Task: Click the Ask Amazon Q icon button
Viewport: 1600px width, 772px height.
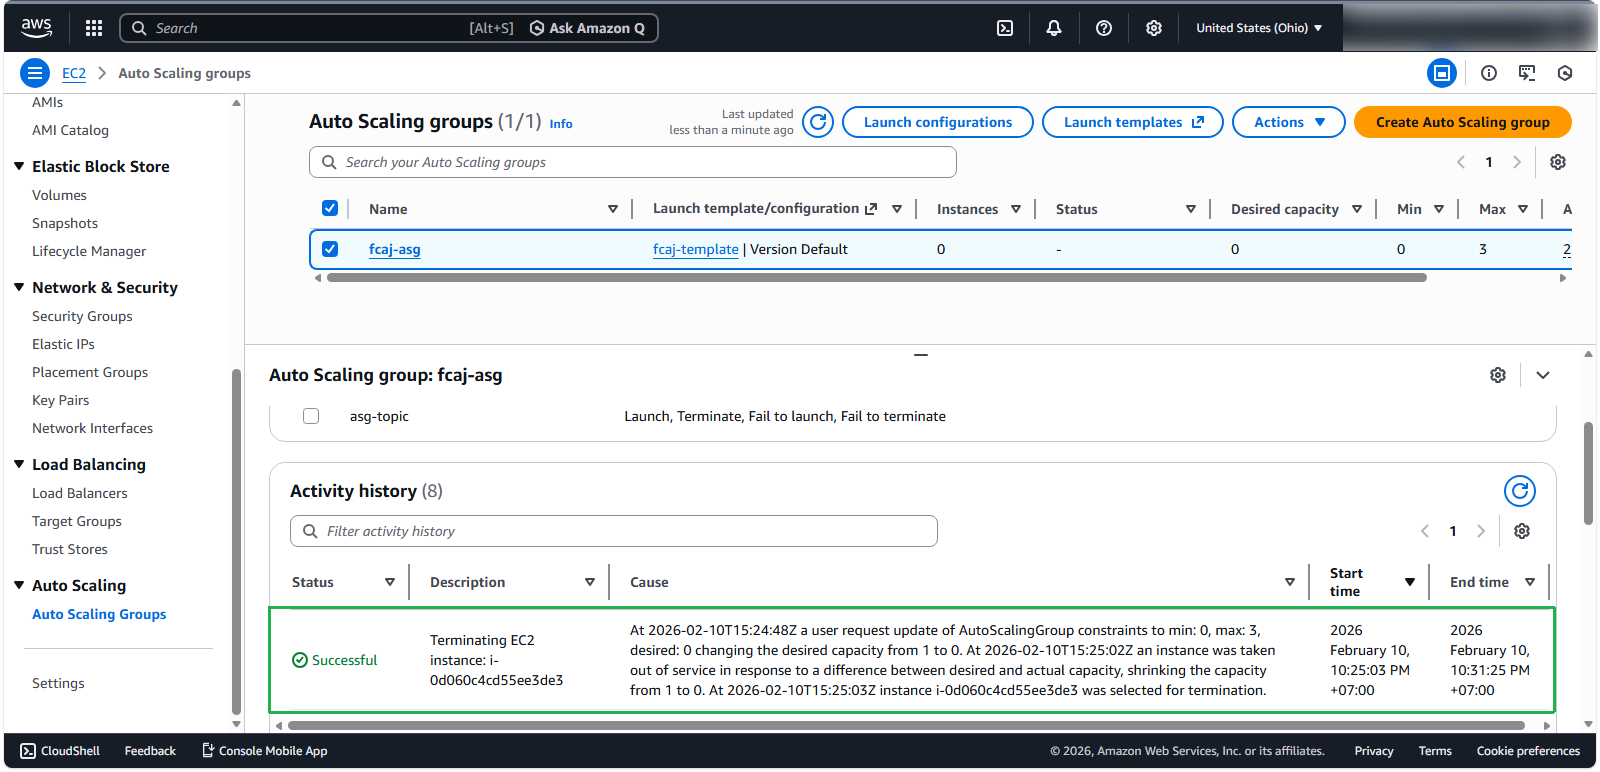Action: 587,28
